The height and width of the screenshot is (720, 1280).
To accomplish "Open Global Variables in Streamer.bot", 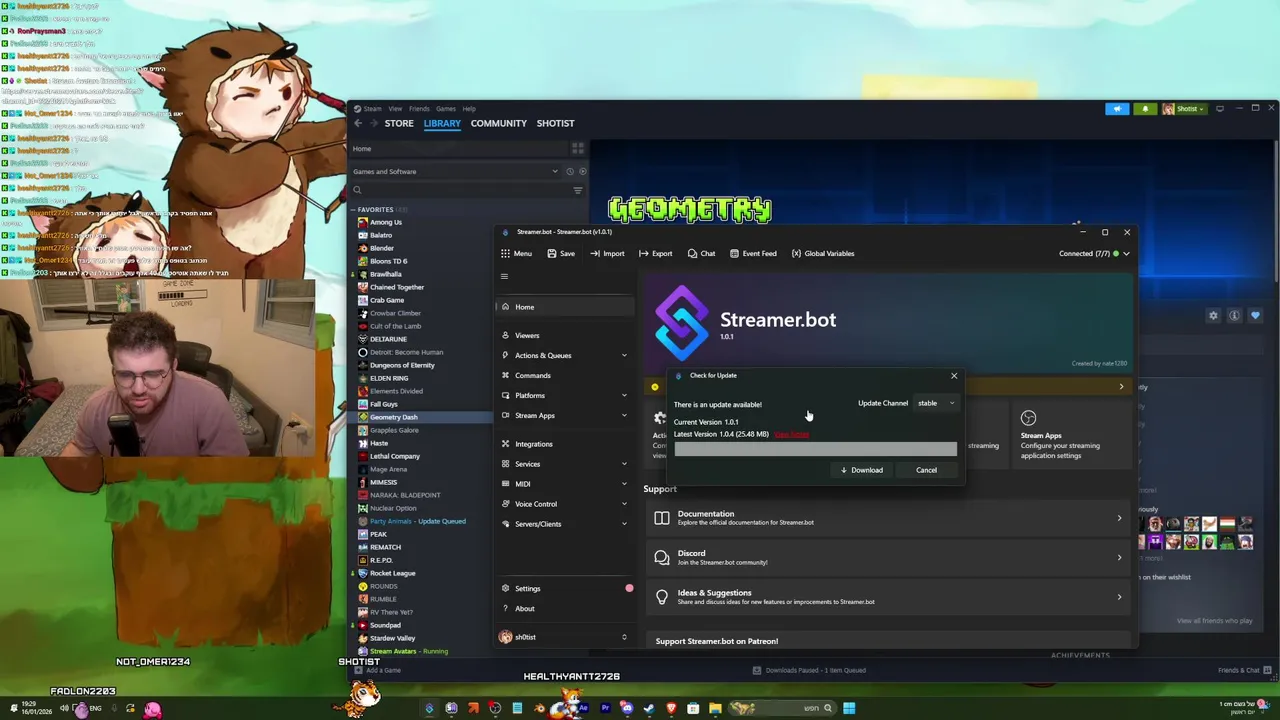I will (x=823, y=253).
